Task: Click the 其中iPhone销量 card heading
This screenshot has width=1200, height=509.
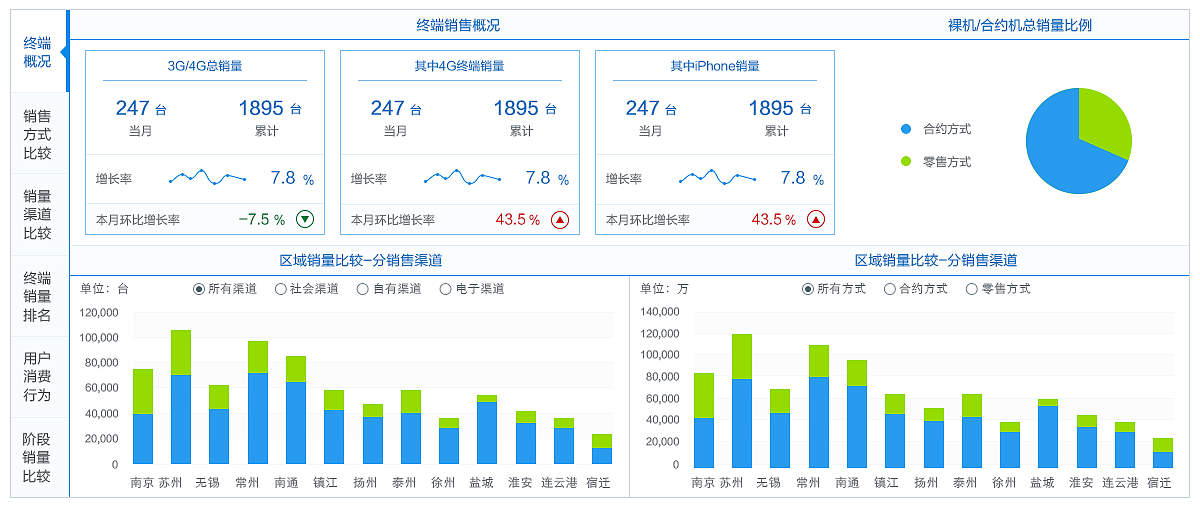Action: pos(715,66)
